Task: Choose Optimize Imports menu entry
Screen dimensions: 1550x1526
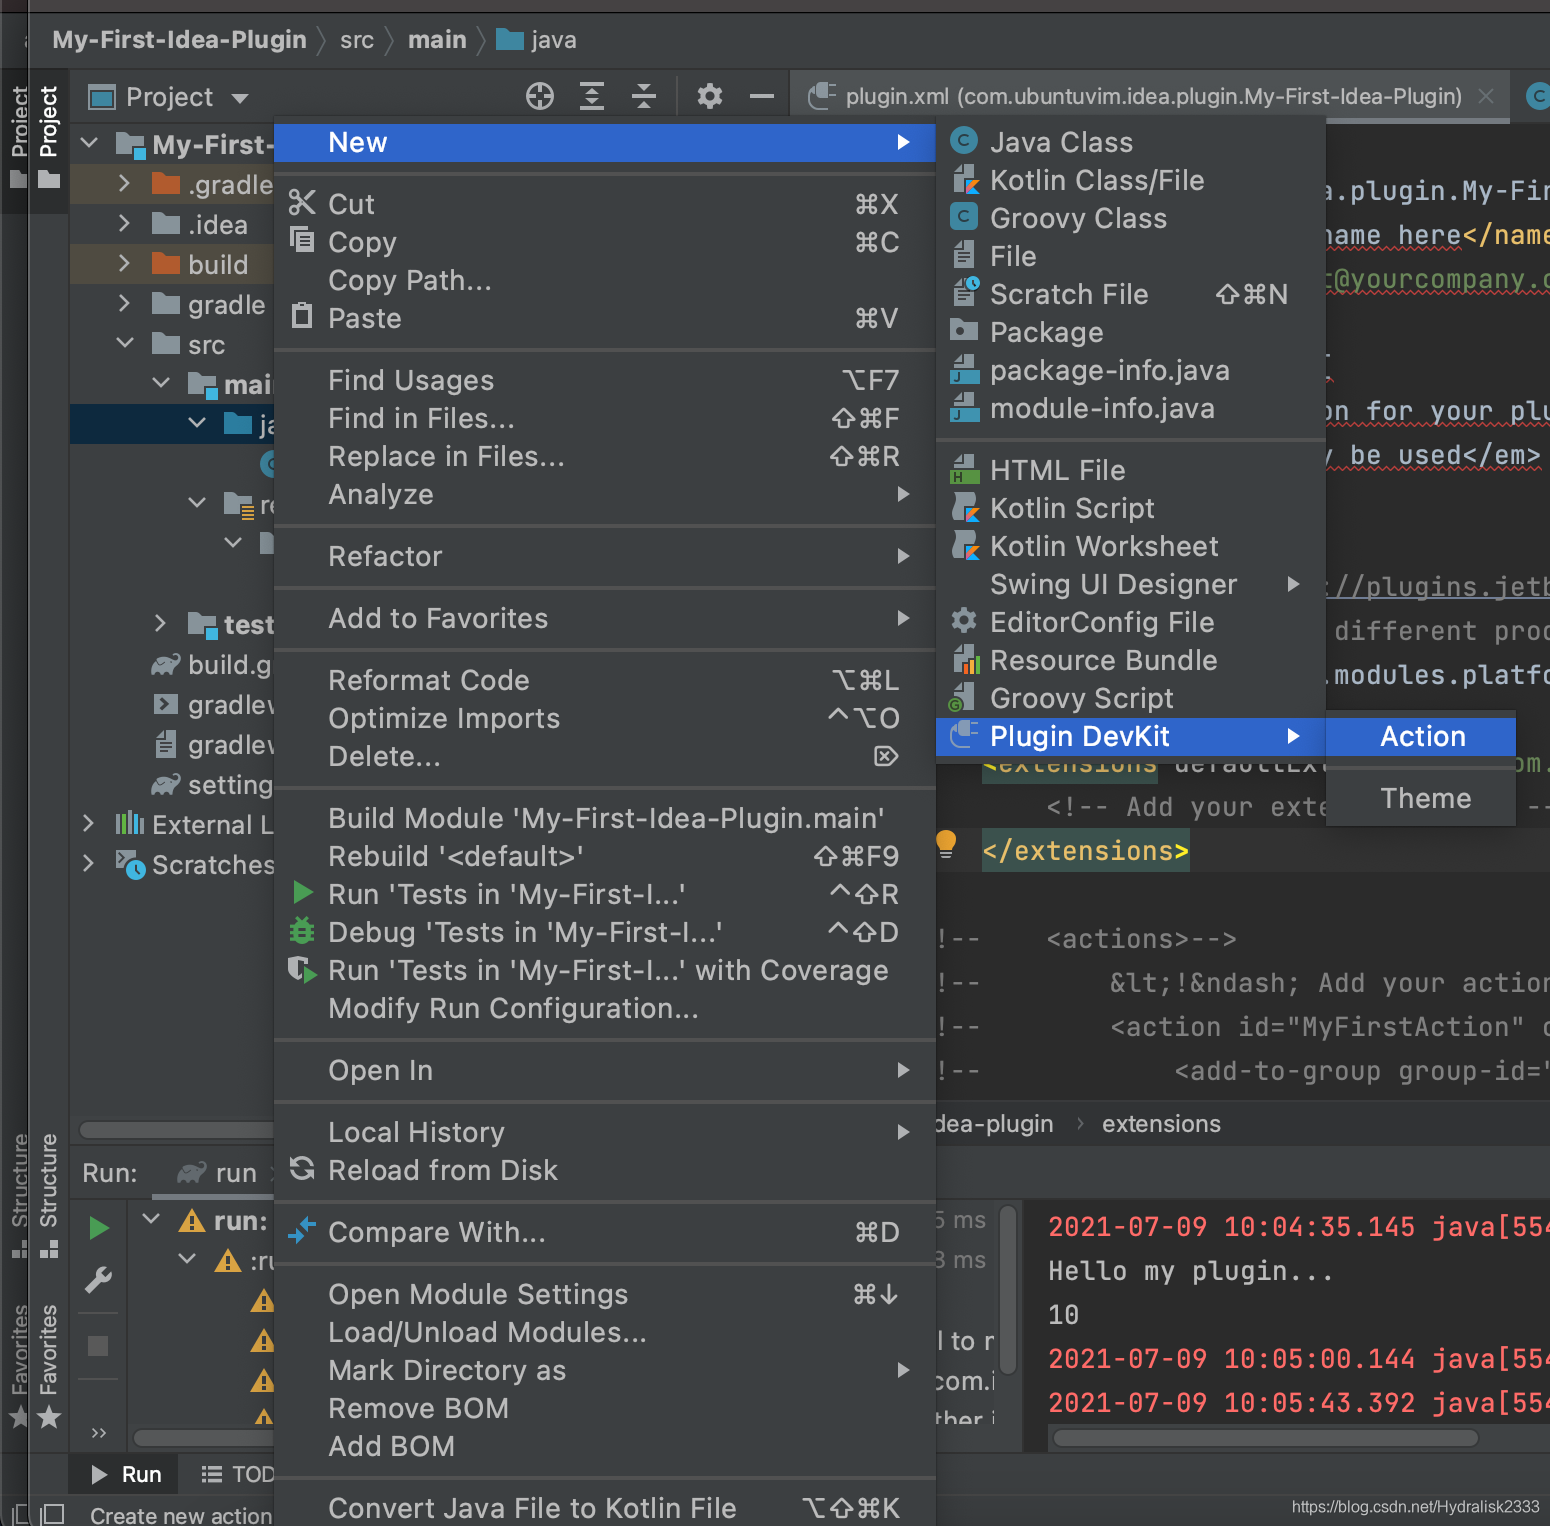Action: [605, 718]
